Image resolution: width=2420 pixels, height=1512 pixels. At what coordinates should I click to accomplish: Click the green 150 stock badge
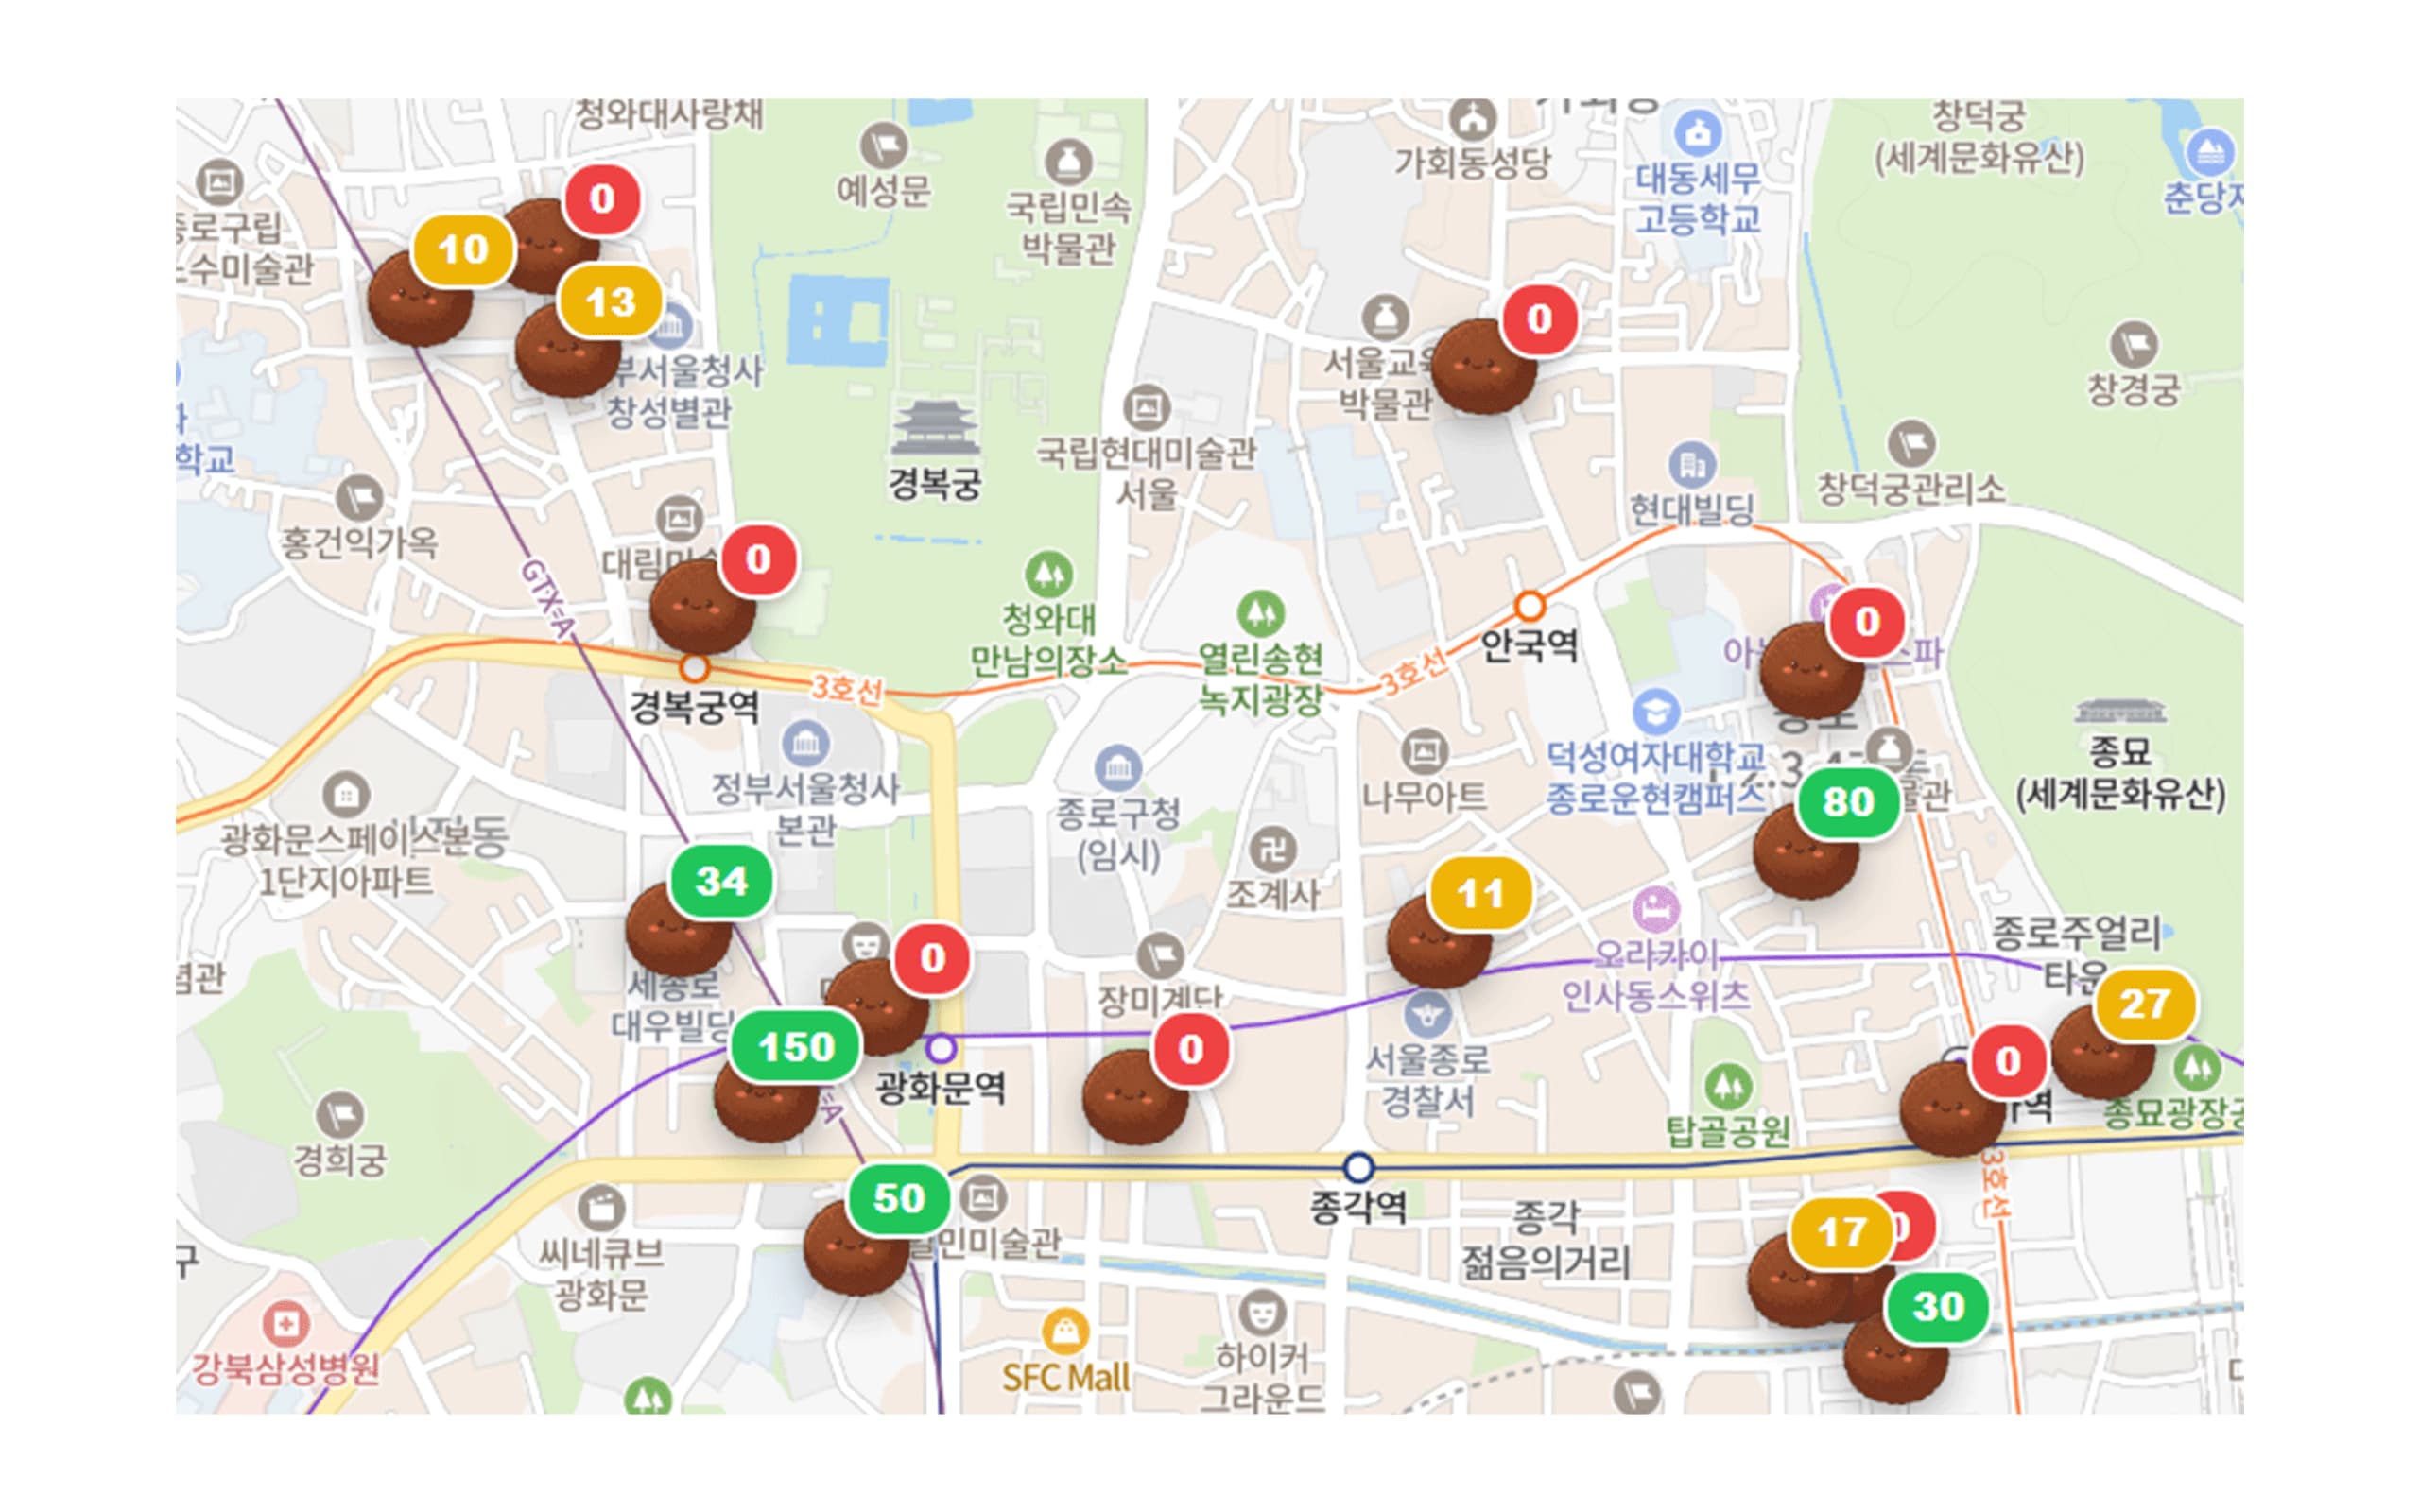[x=795, y=1046]
